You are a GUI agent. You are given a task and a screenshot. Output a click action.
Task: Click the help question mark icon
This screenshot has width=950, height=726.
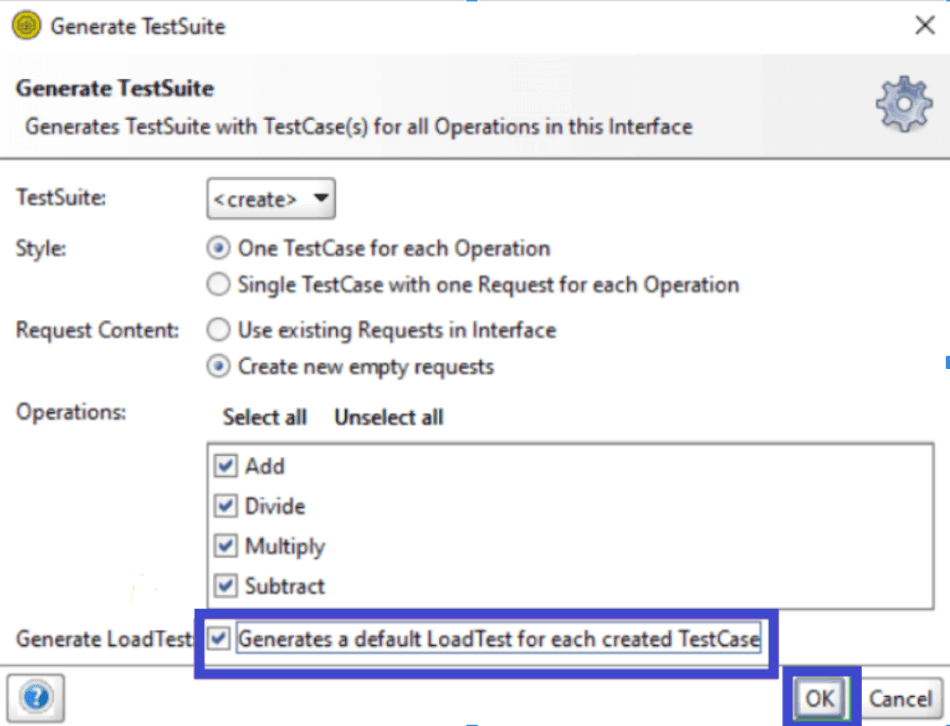click(36, 696)
